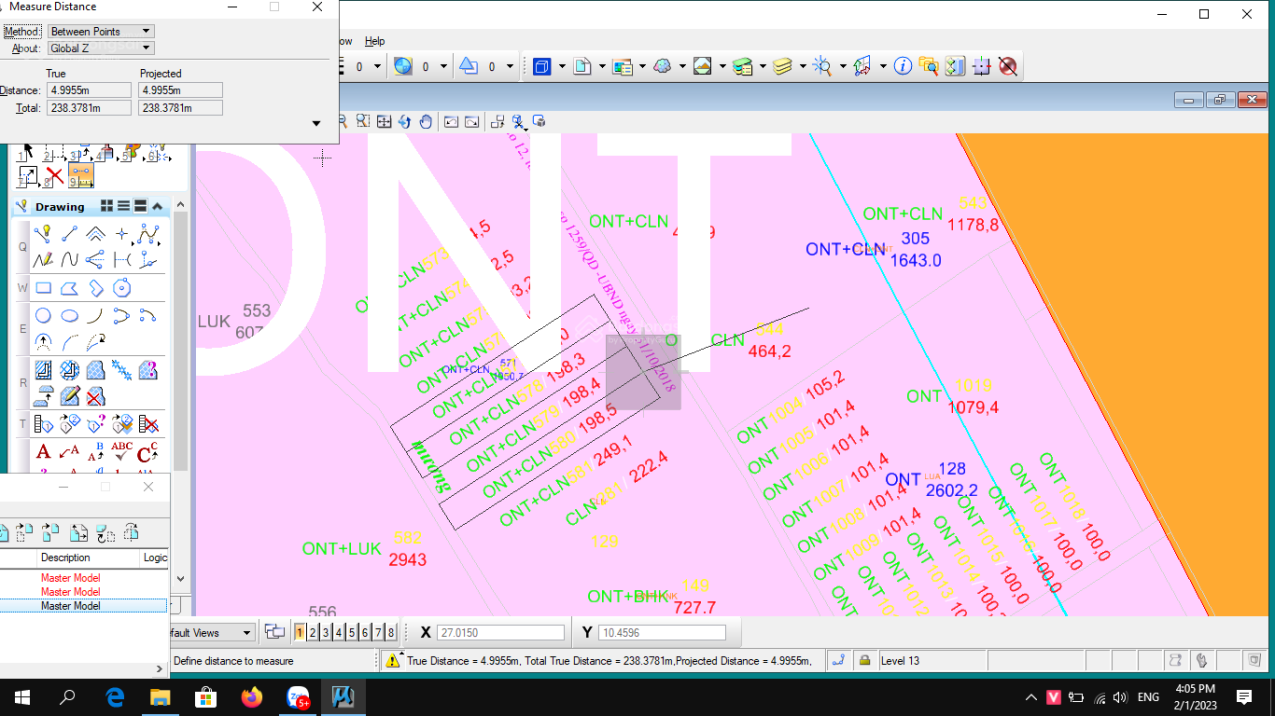Open the Pan View hand tool
The image size is (1275, 716).
(x=426, y=122)
